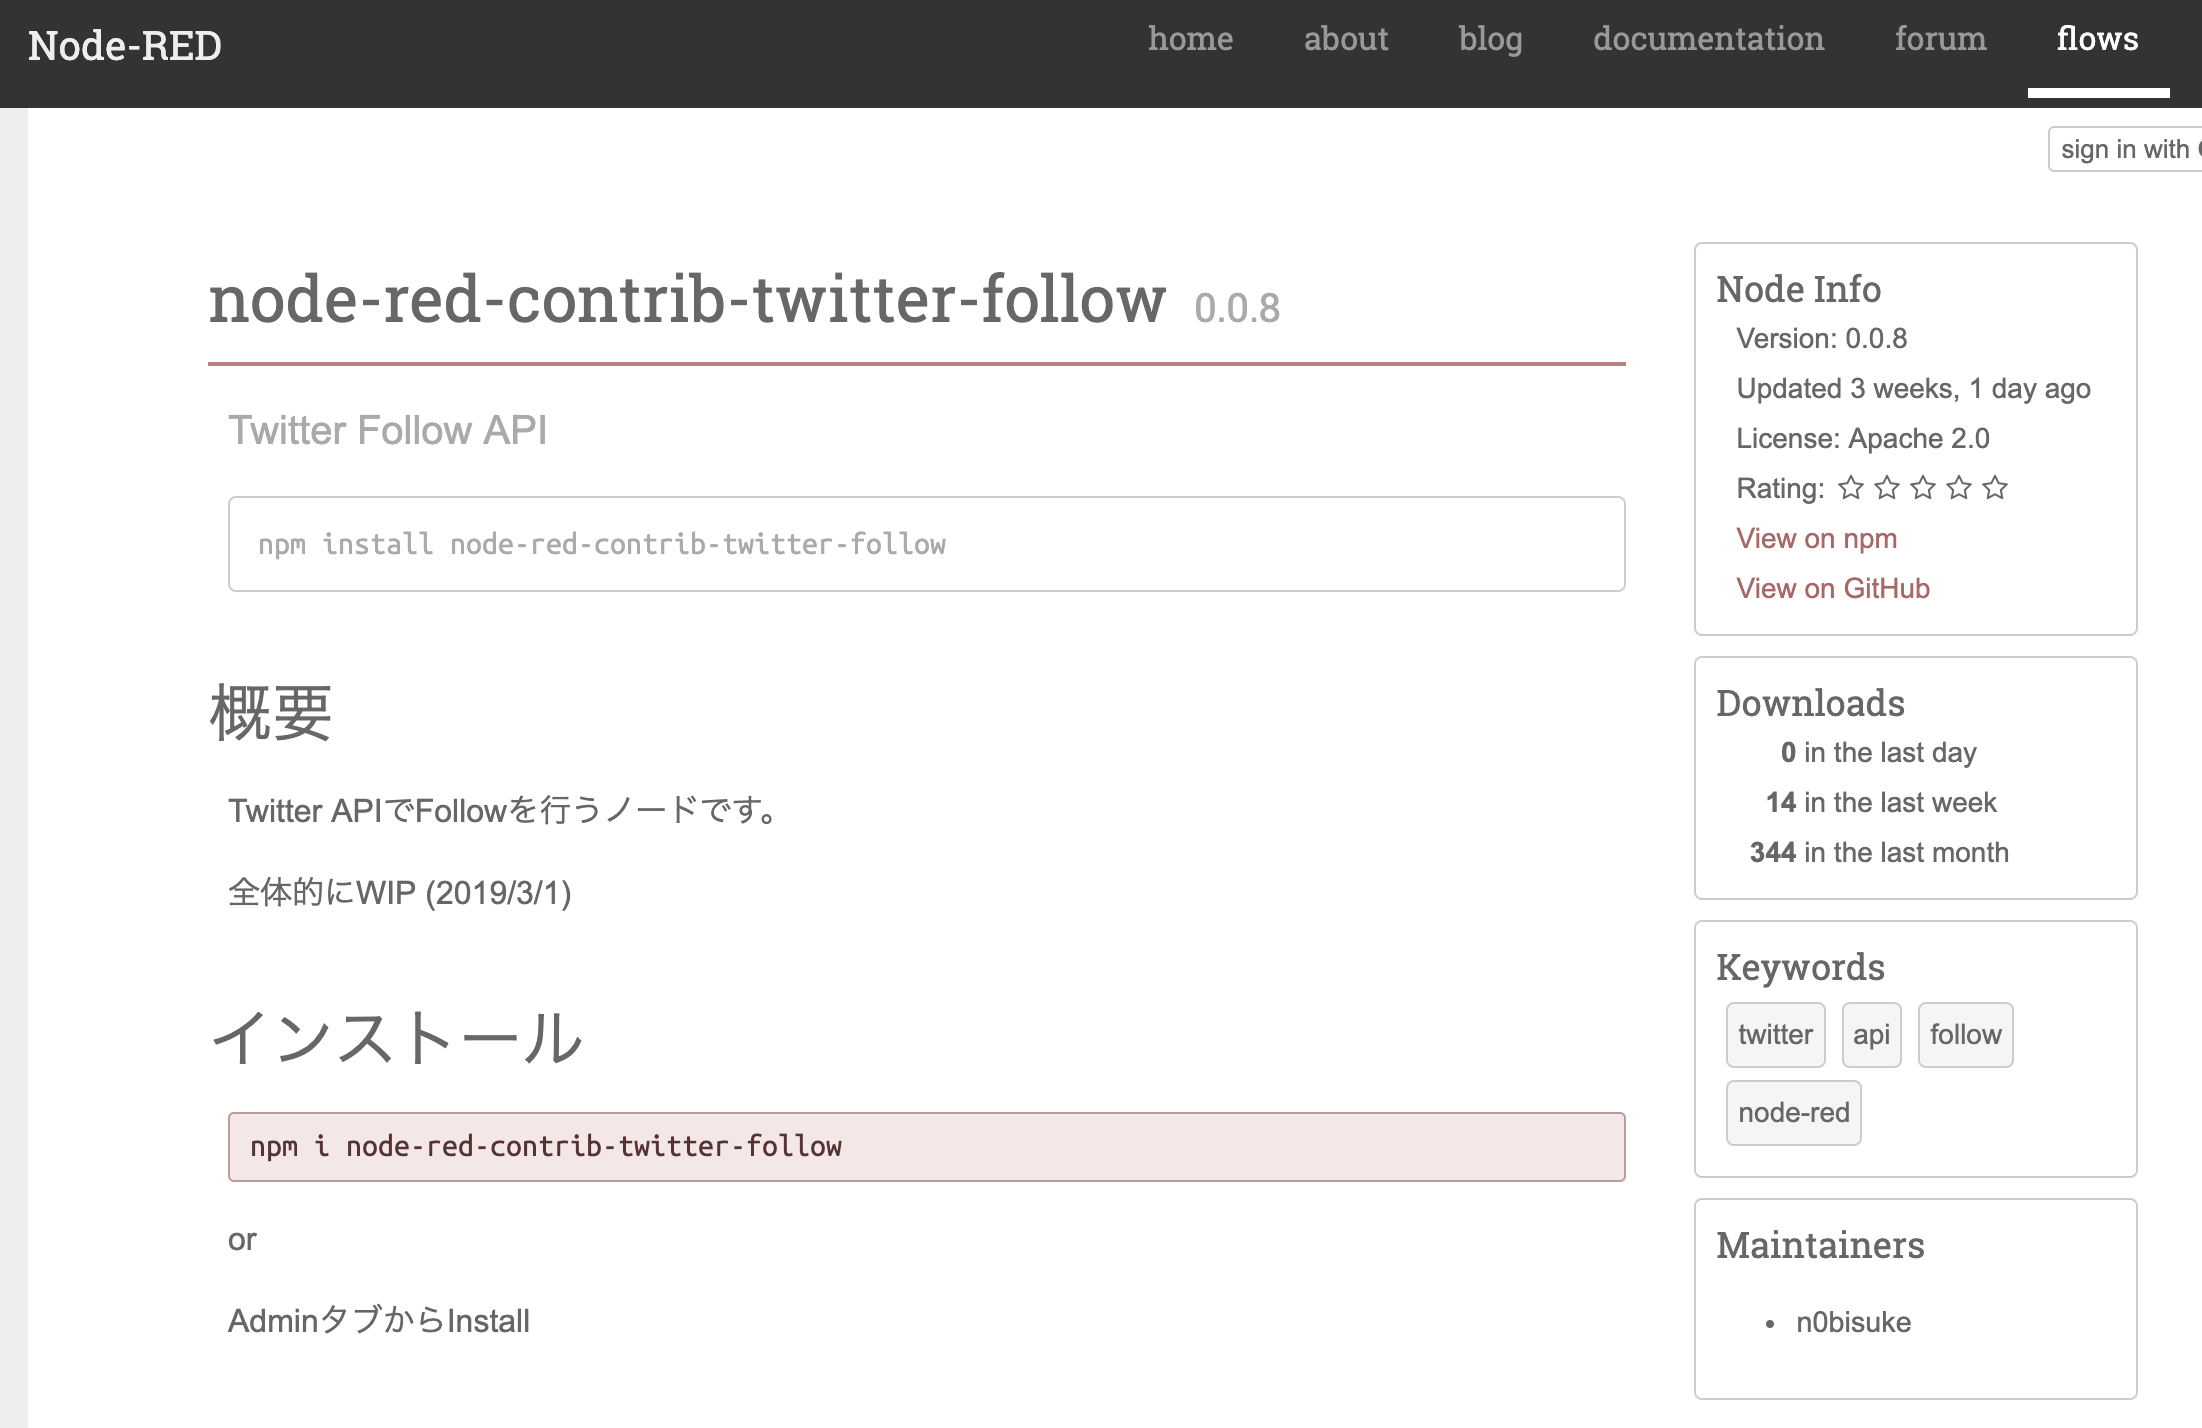Go to the forum link
The height and width of the screenshot is (1428, 2202).
pos(1940,39)
